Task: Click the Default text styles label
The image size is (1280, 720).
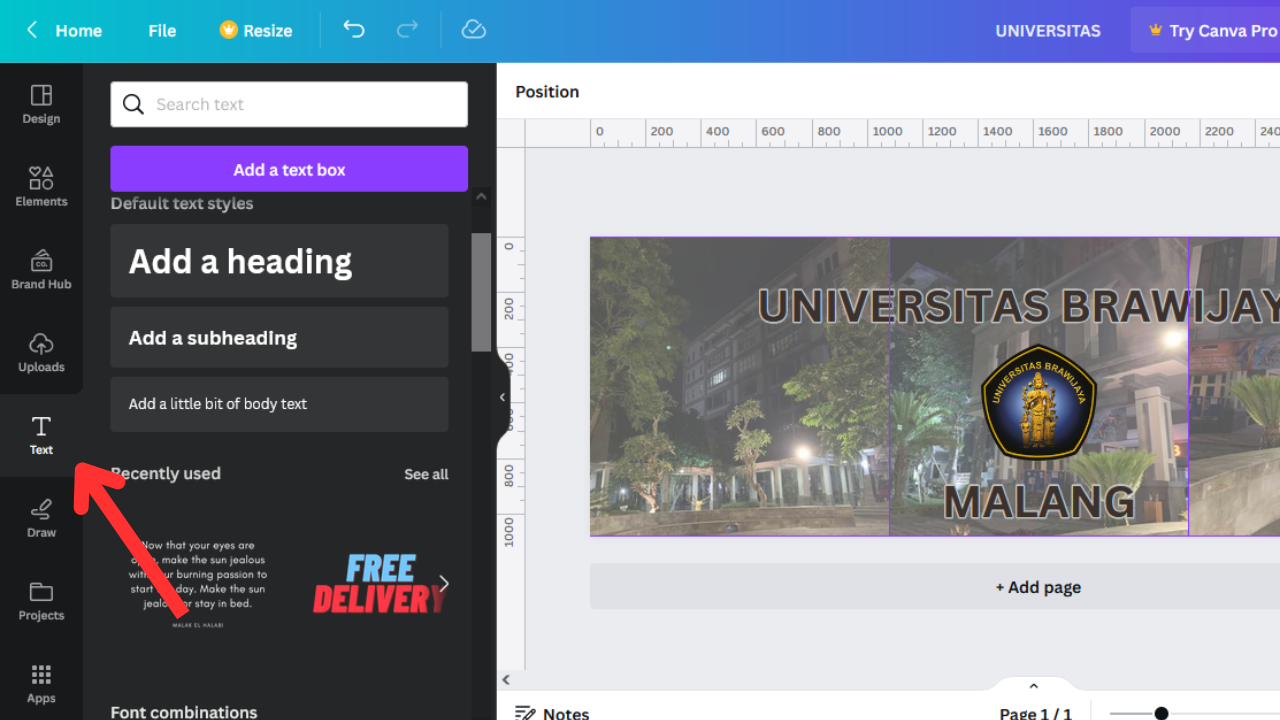Action: tap(182, 204)
